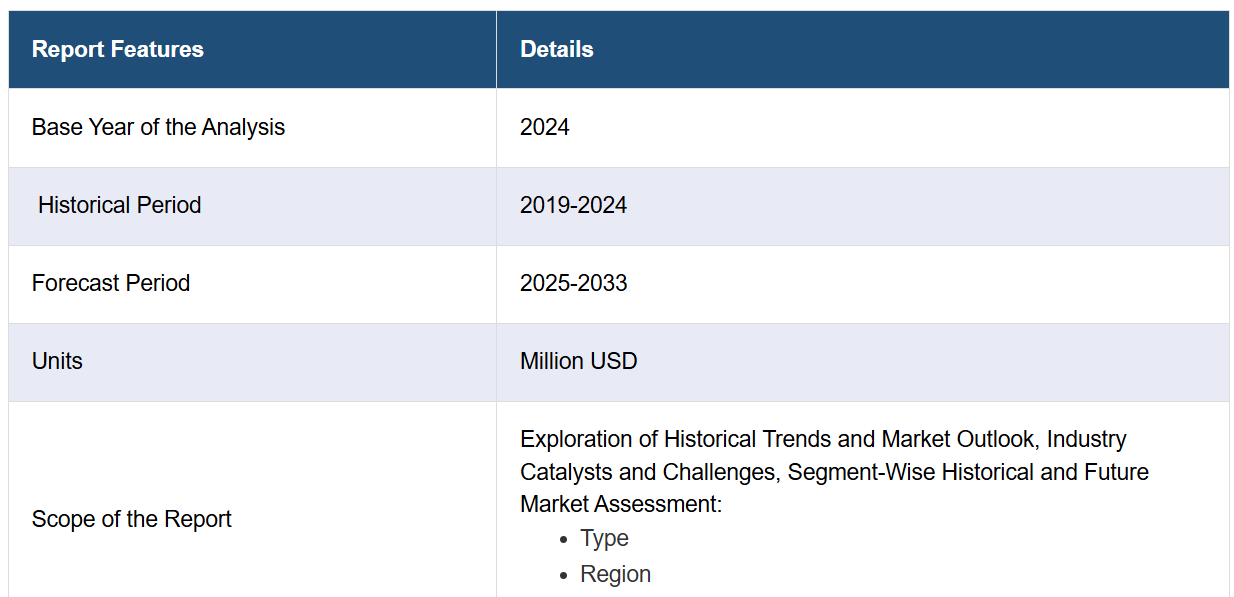Click the bullet dot before Region
The image size is (1234, 597).
(x=564, y=576)
